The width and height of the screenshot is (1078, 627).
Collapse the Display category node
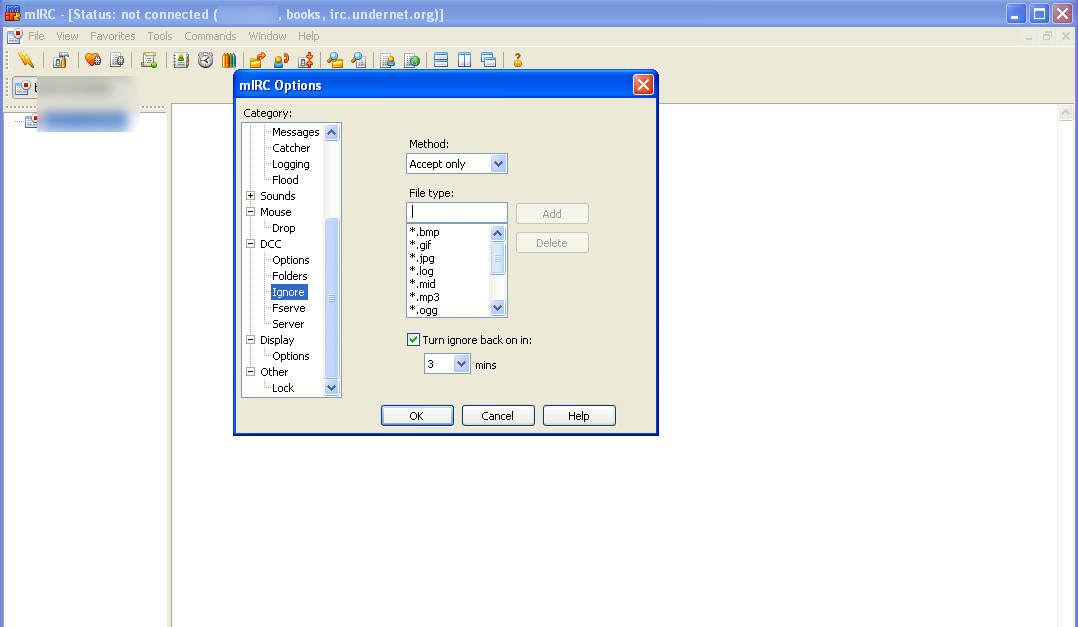[250, 340]
